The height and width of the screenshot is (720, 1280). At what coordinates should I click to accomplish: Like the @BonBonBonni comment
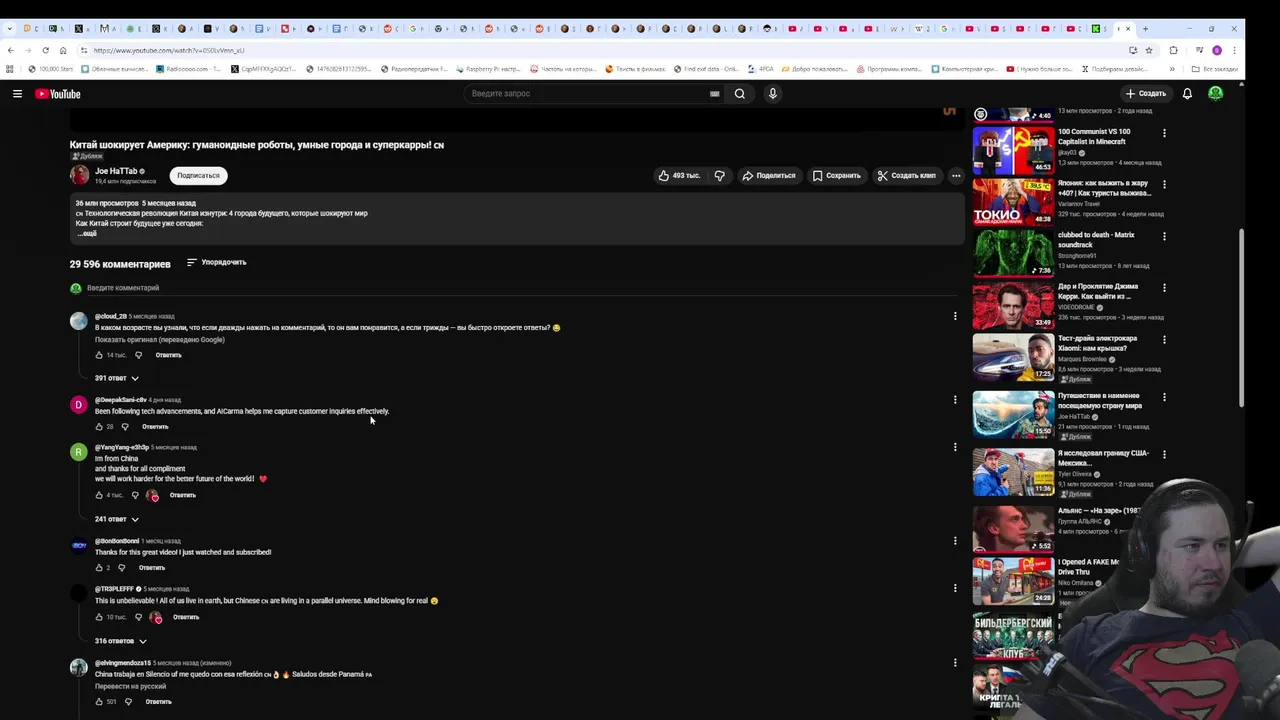tap(99, 568)
